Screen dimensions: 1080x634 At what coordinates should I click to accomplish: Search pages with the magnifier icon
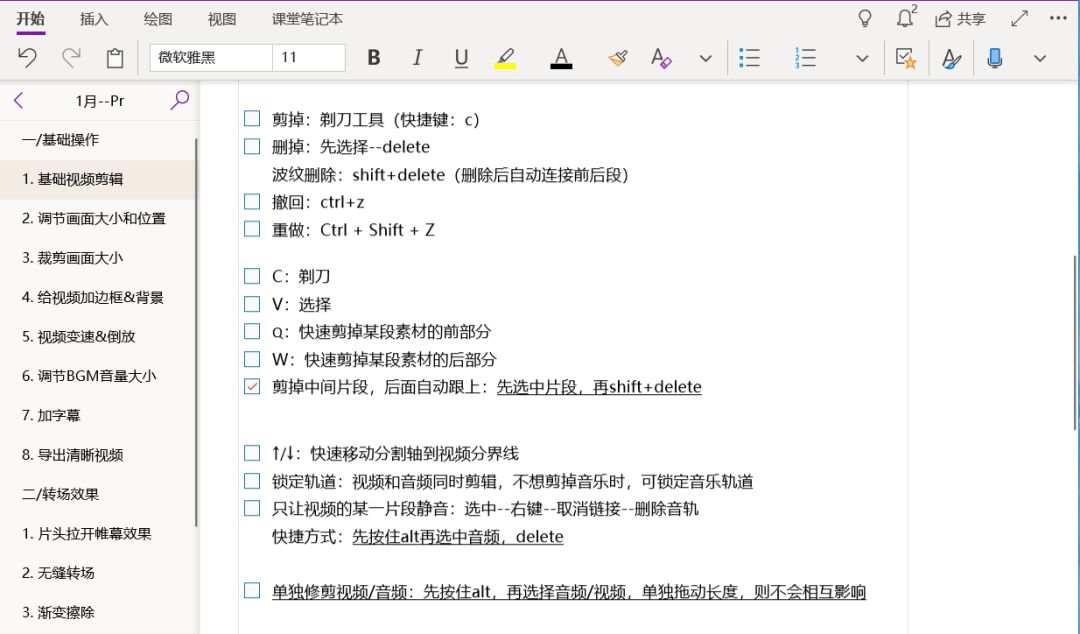(x=180, y=100)
